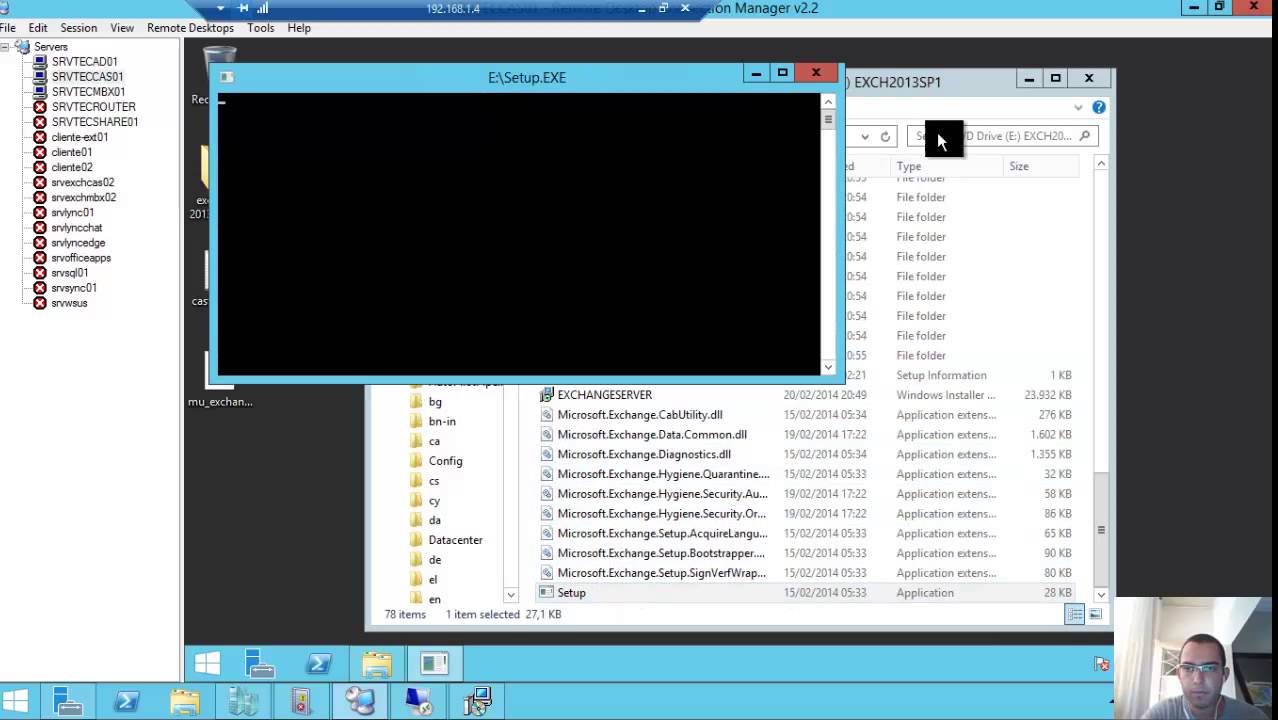Collapse the Servers tree node

click(x=6, y=47)
